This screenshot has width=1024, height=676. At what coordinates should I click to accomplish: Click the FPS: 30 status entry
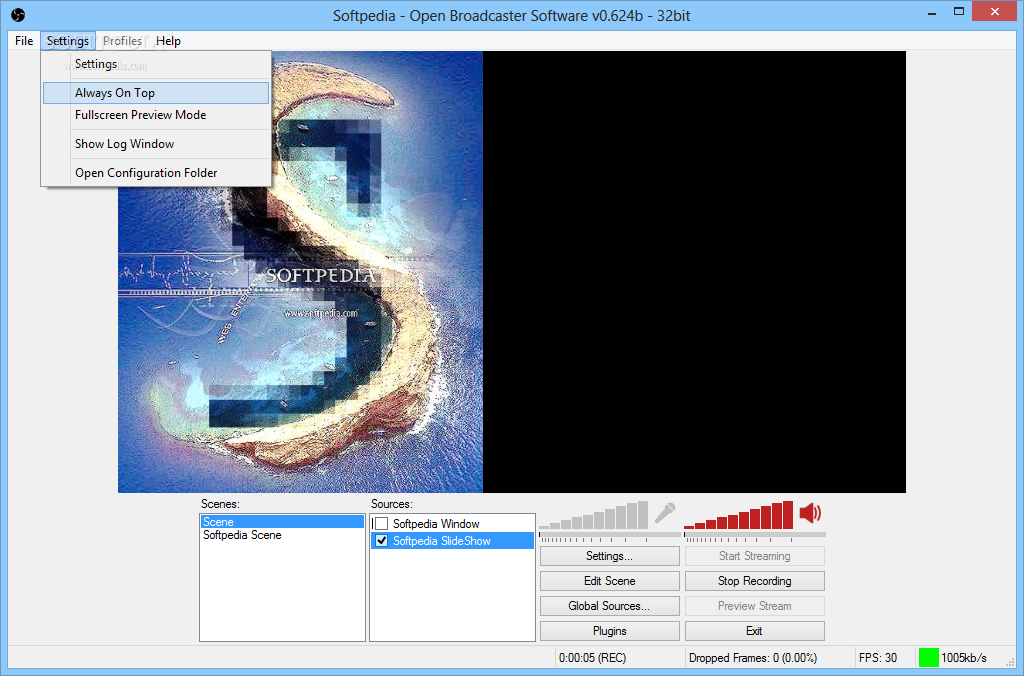point(878,658)
